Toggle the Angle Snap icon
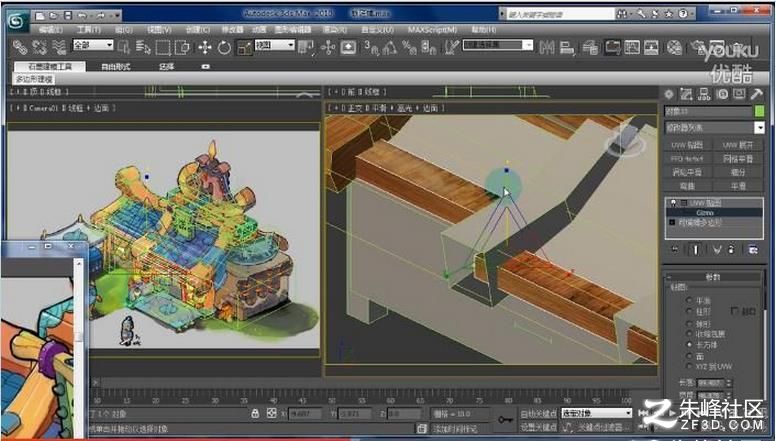This screenshot has width=776, height=441. [390, 48]
